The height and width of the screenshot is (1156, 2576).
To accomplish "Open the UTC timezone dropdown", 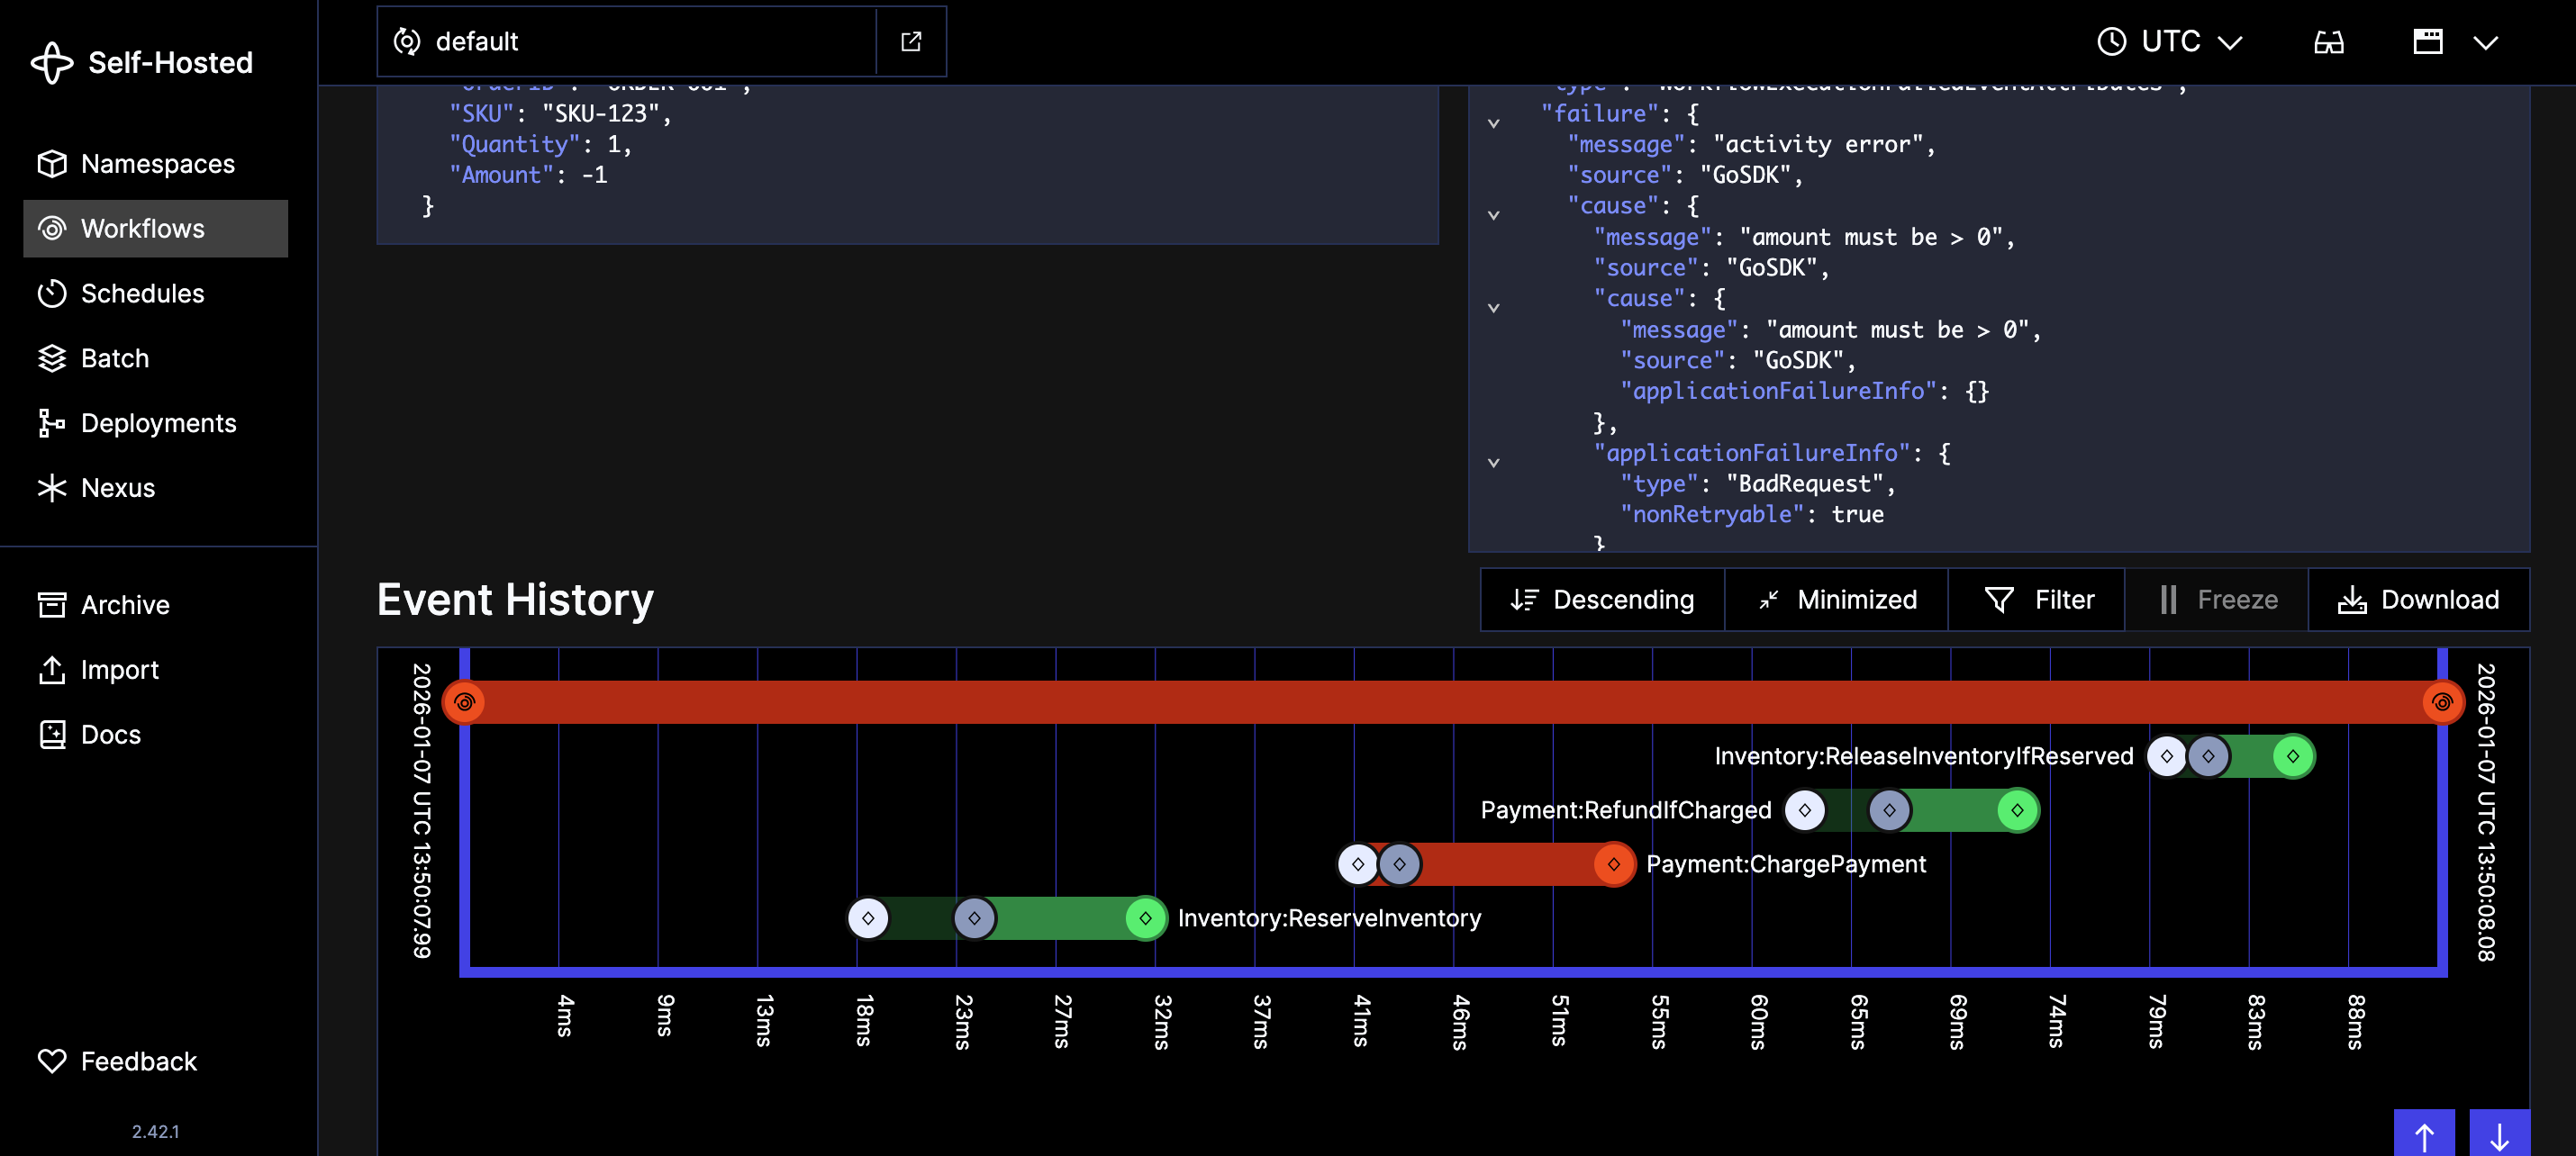I will (x=2169, y=41).
